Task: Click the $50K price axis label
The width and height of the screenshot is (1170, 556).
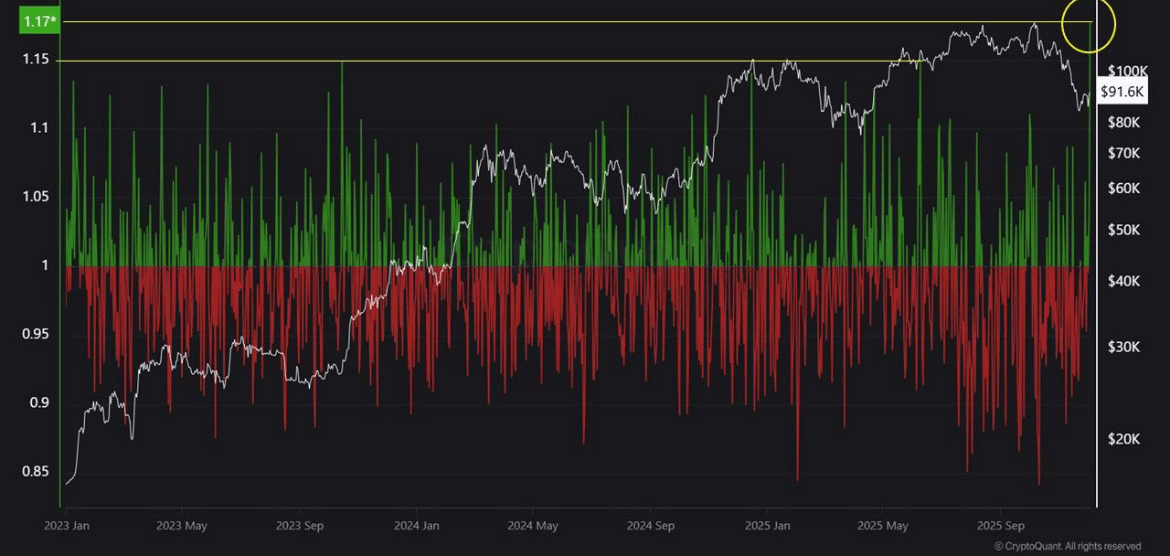Action: (1124, 229)
